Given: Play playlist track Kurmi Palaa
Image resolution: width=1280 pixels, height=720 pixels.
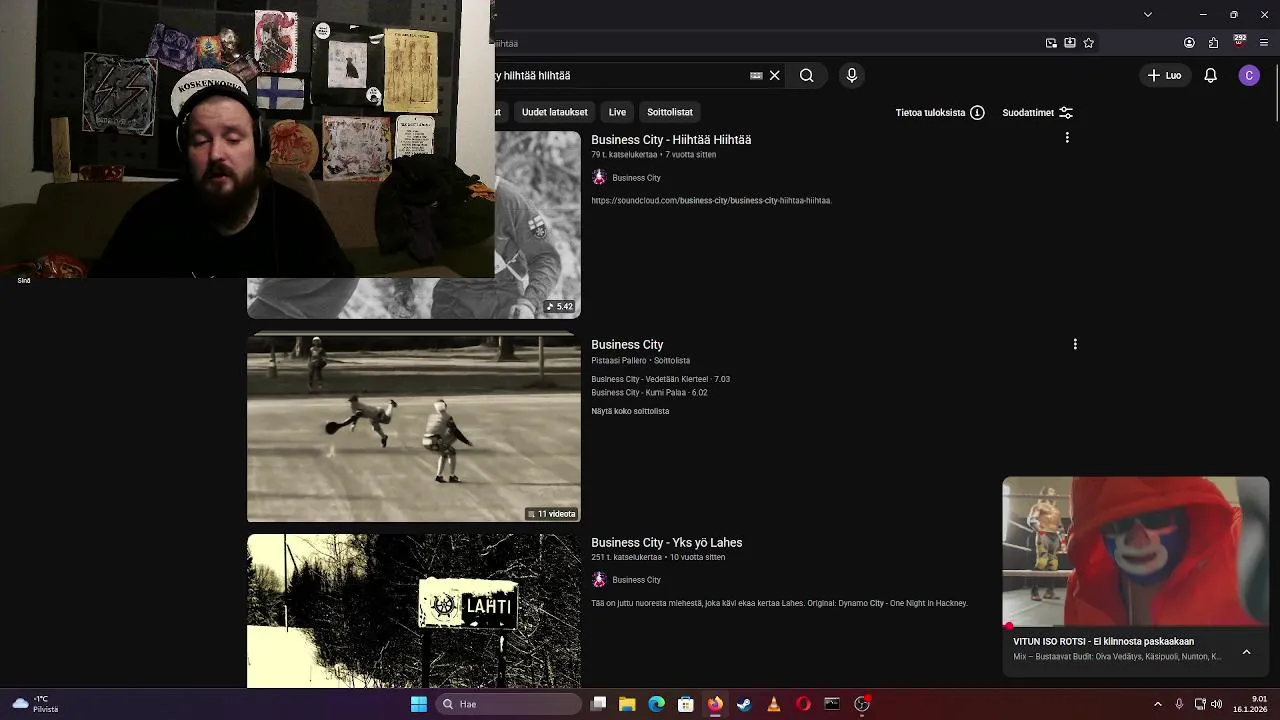Looking at the screenshot, I should coord(649,393).
